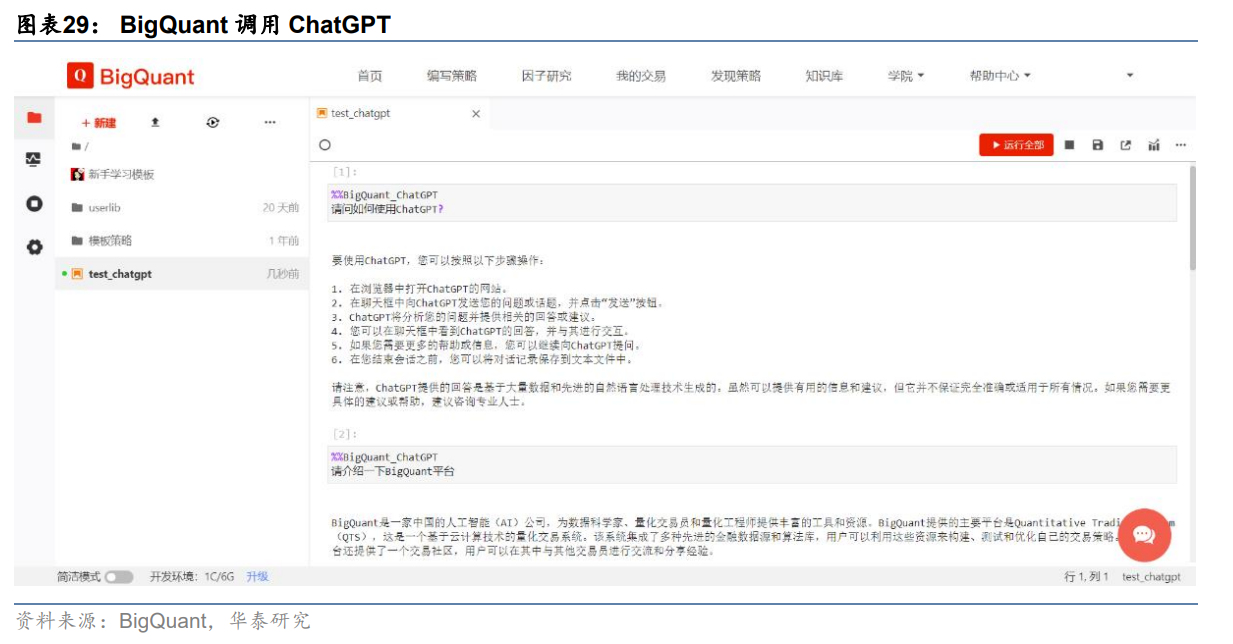
Task: Save the notebook with the floppy icon
Action: coord(1097,145)
